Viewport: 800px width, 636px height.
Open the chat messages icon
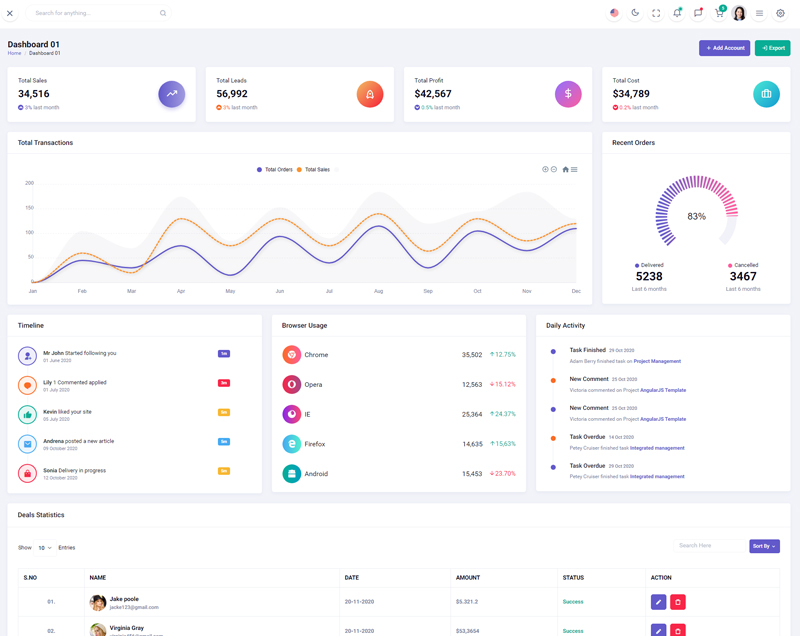698,13
